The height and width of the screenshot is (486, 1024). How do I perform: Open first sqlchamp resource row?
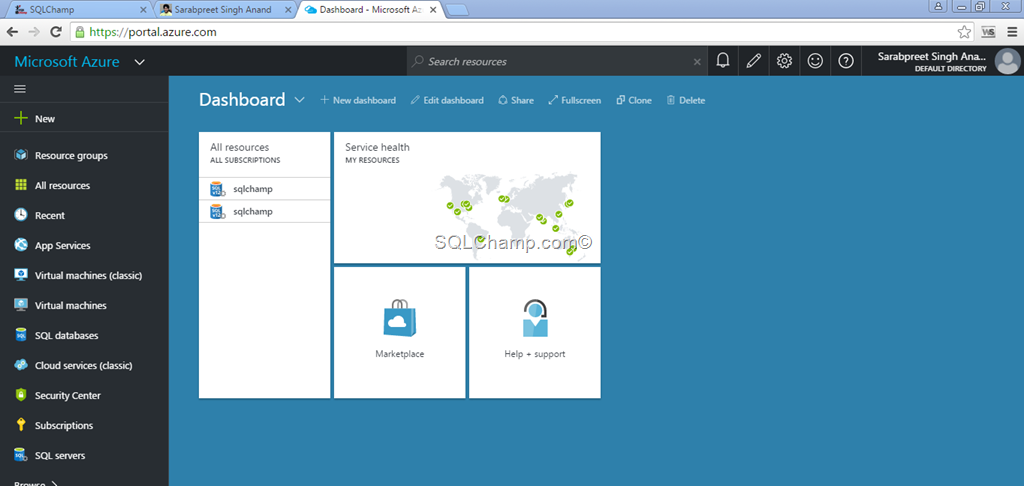pyautogui.click(x=264, y=189)
